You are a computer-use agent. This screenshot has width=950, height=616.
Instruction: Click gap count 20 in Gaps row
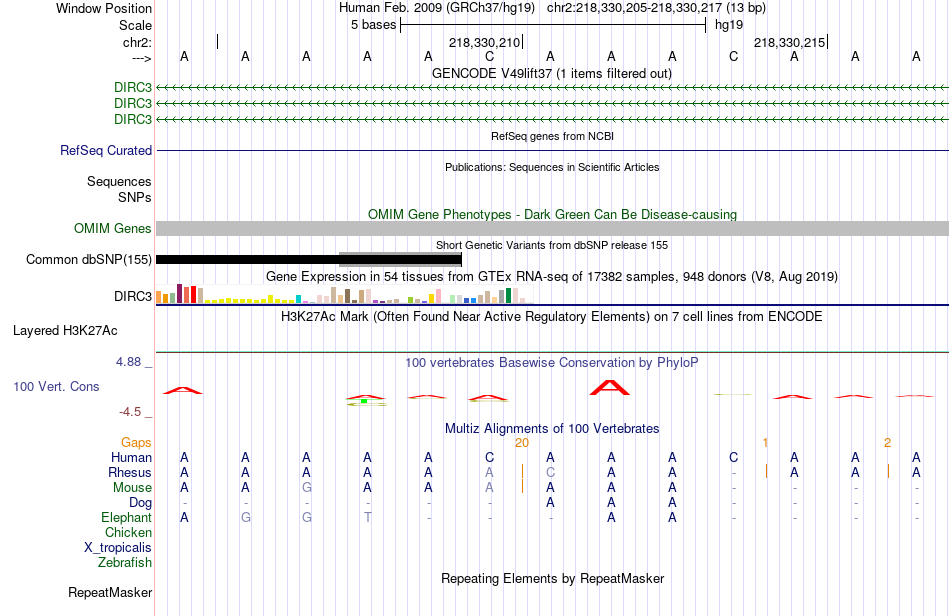[522, 443]
